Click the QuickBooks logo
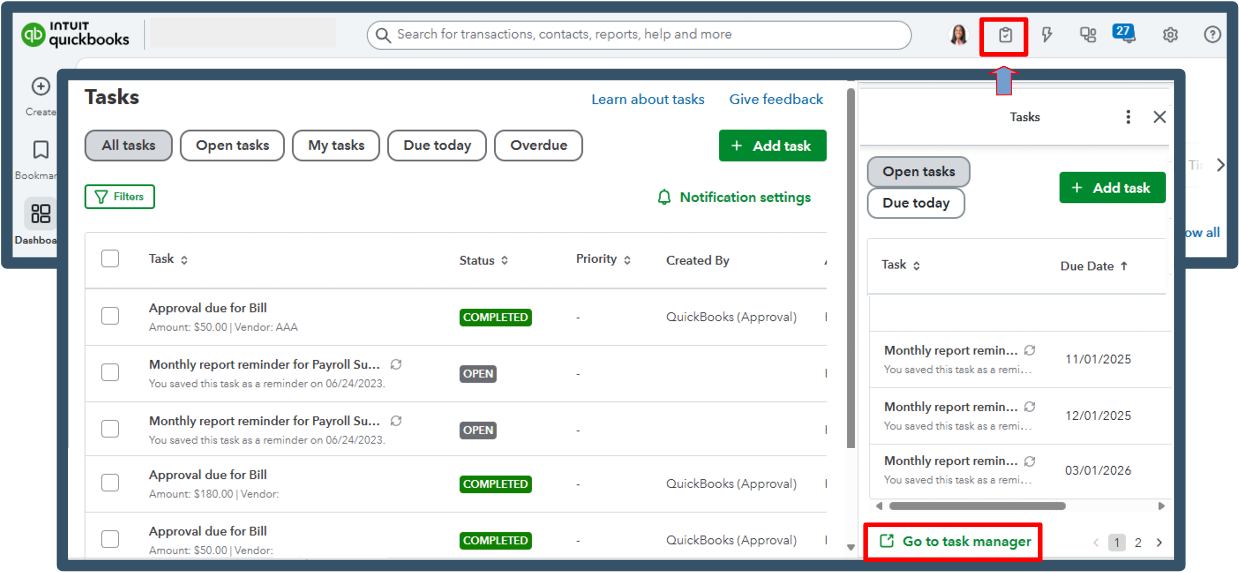Image resolution: width=1239 pixels, height=573 pixels. (76, 34)
